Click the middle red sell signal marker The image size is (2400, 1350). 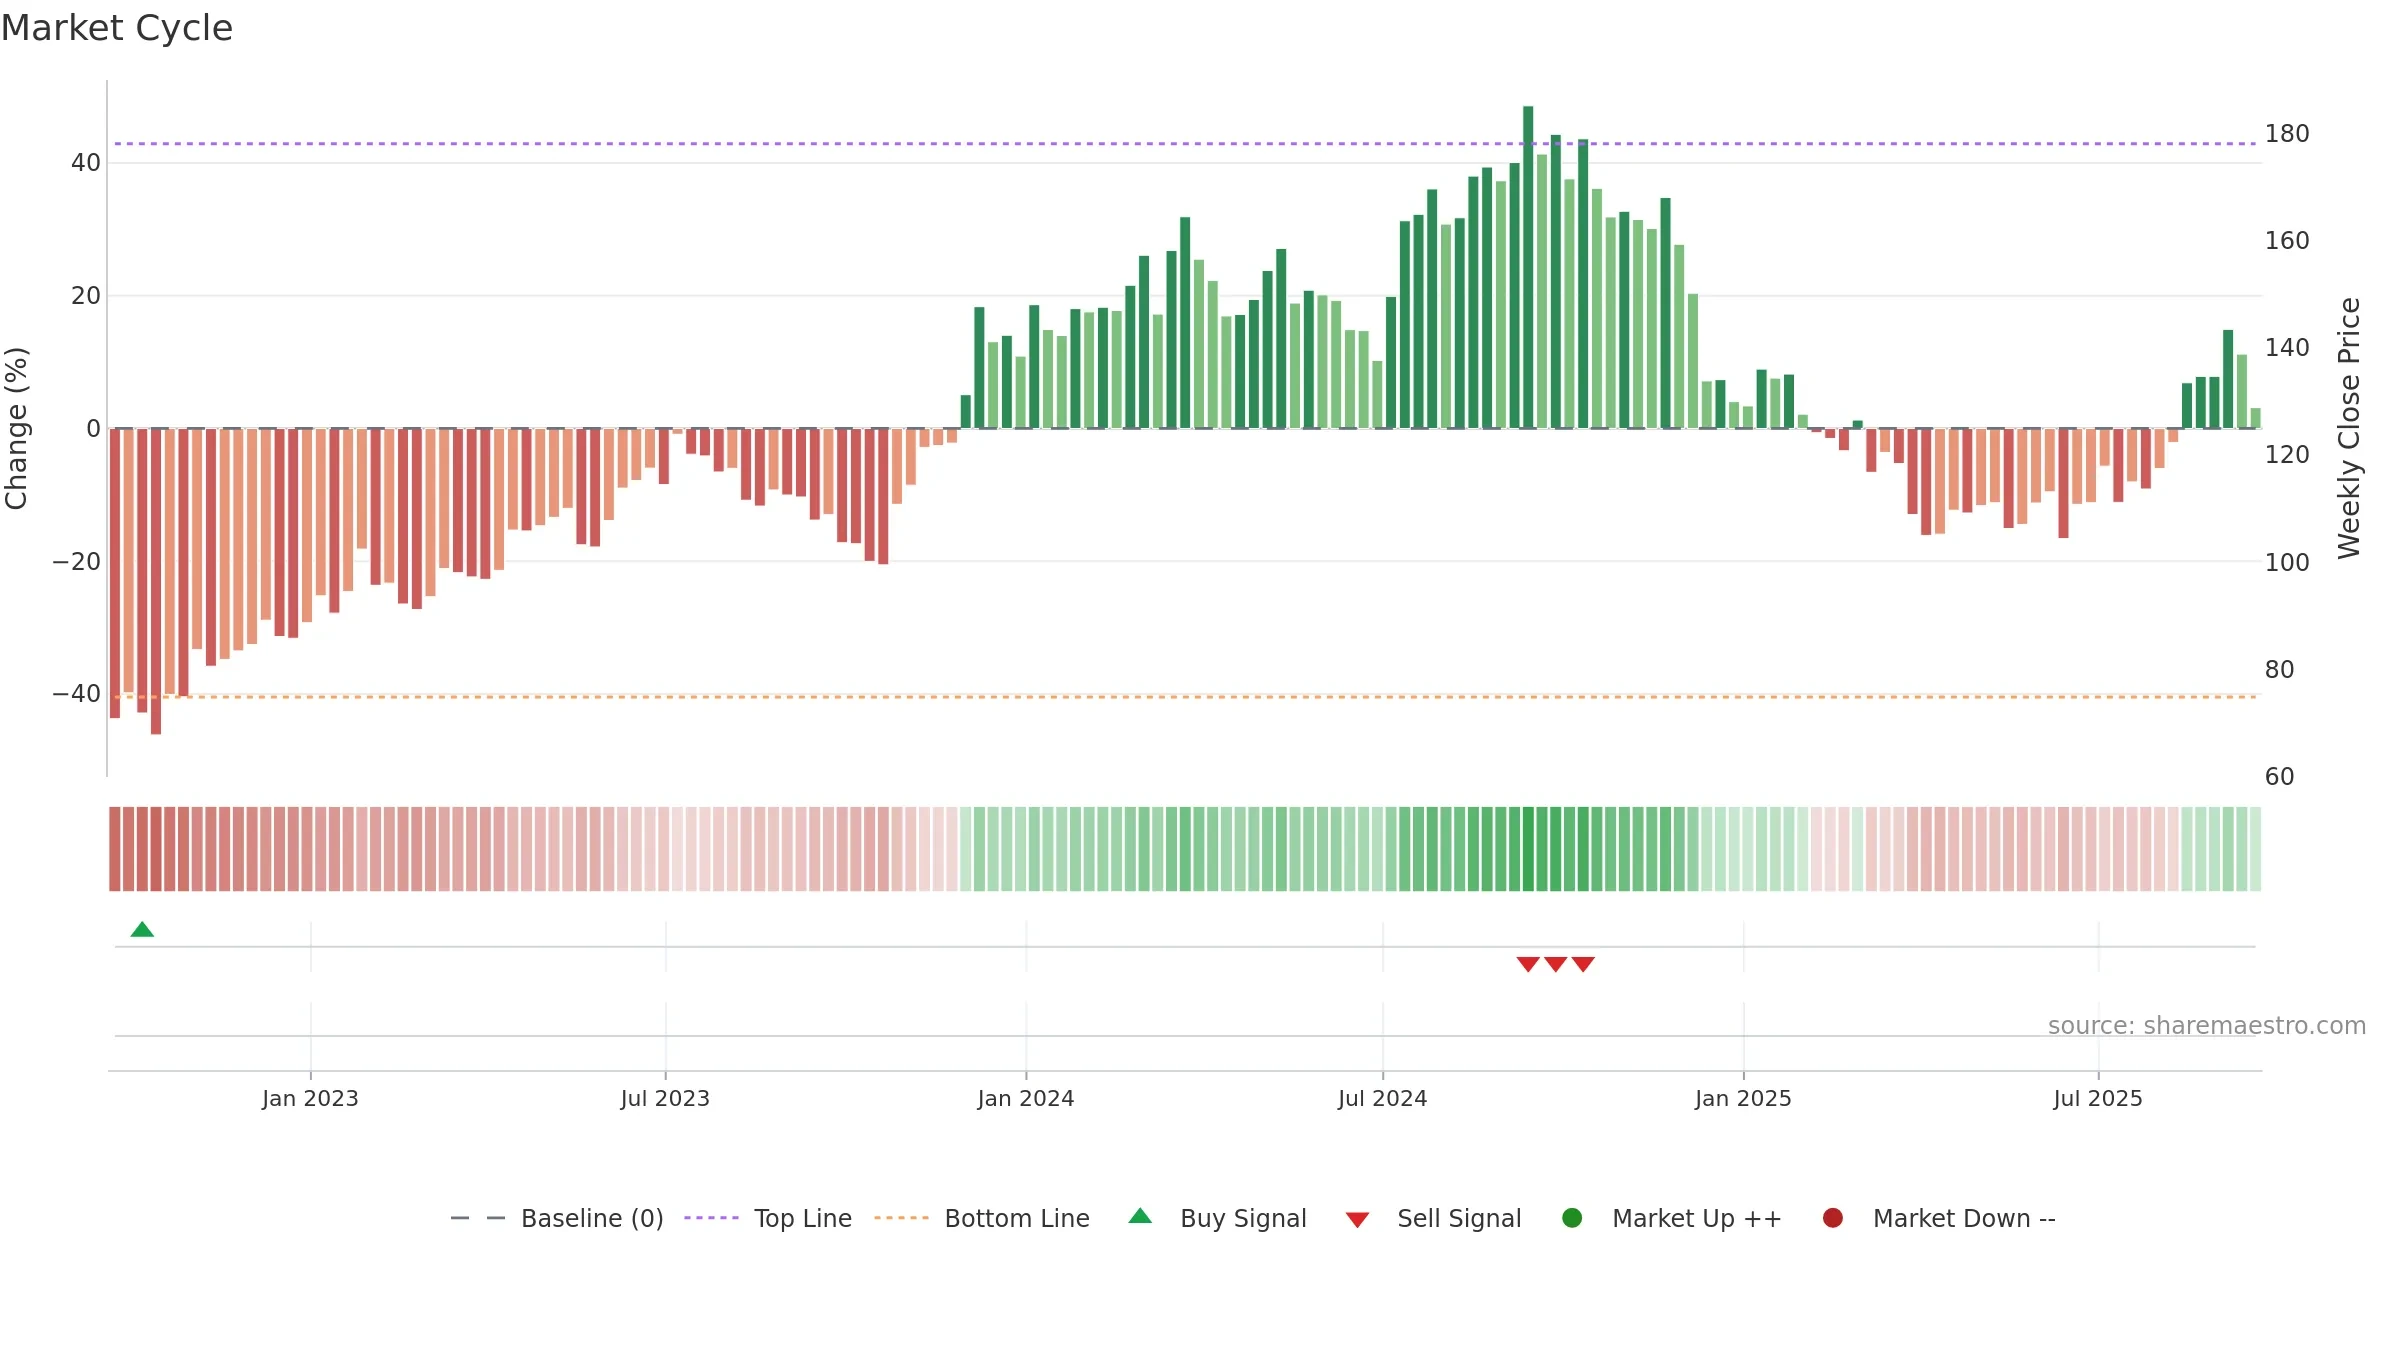tap(1555, 964)
